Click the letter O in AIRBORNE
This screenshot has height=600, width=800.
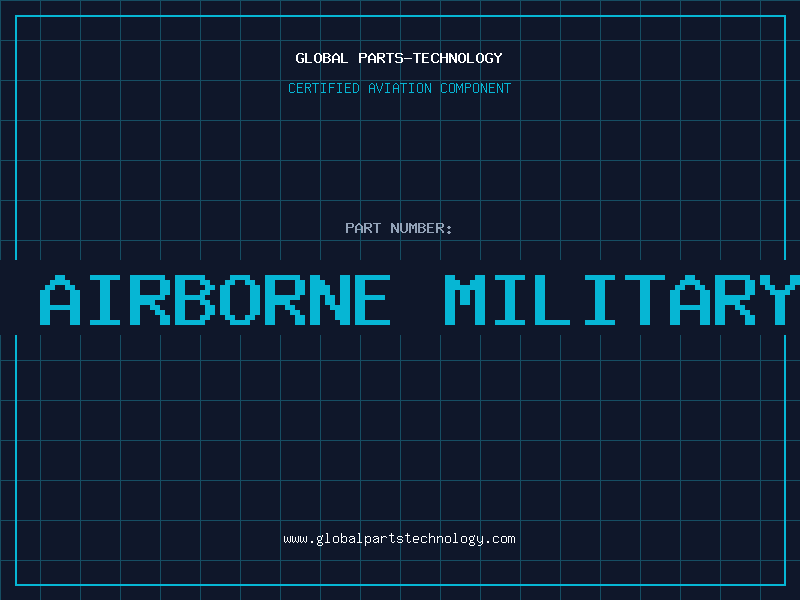point(240,300)
